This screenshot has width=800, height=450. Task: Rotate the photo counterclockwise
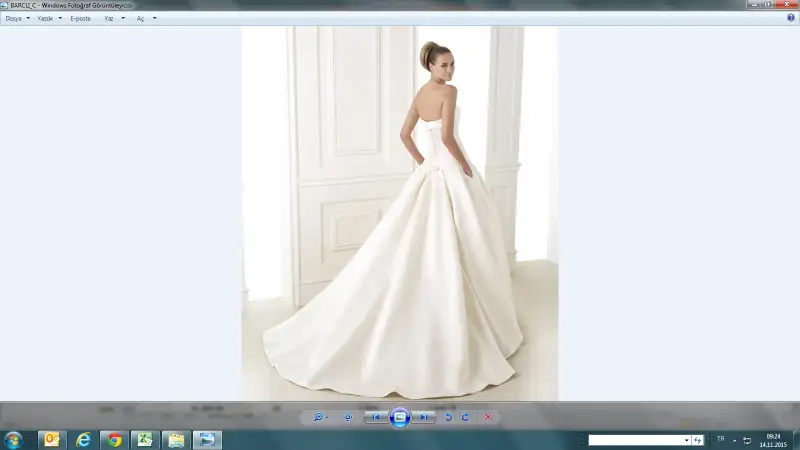coord(449,417)
